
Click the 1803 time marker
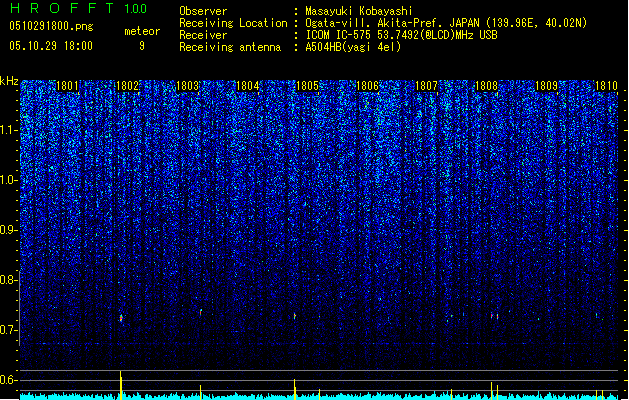187,86
